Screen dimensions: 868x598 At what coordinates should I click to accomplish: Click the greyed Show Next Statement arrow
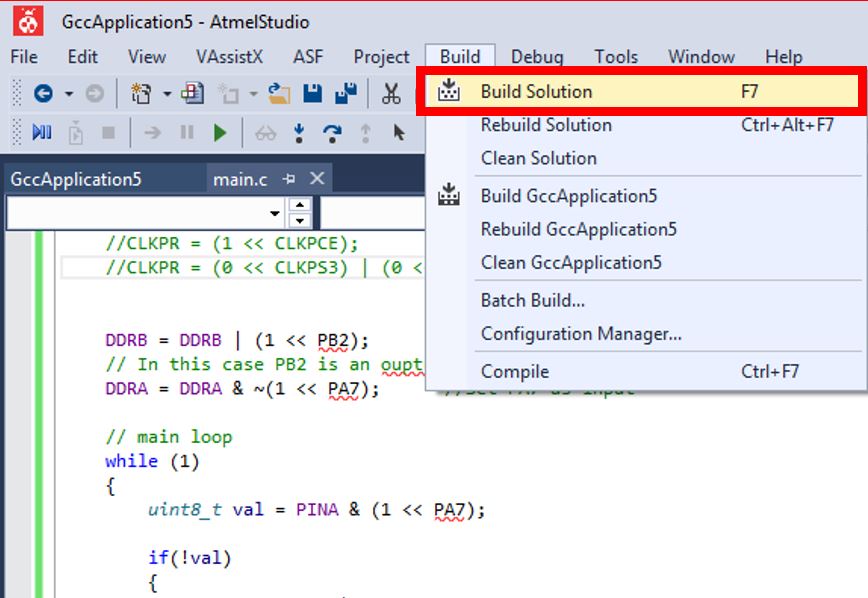point(153,132)
